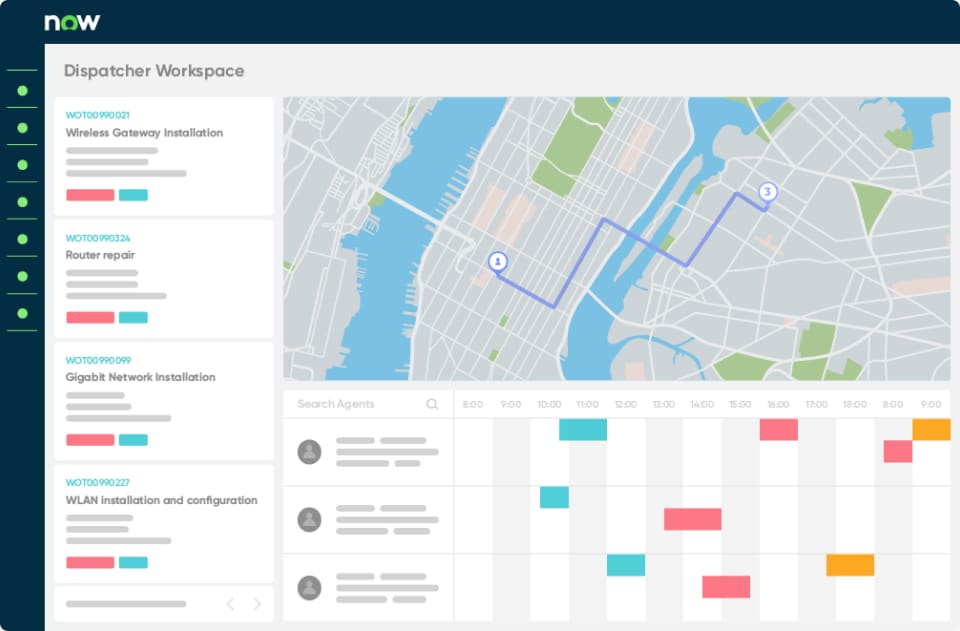Click red tag on Wireless Gateway Installation card
The image size is (960, 631).
coord(90,195)
